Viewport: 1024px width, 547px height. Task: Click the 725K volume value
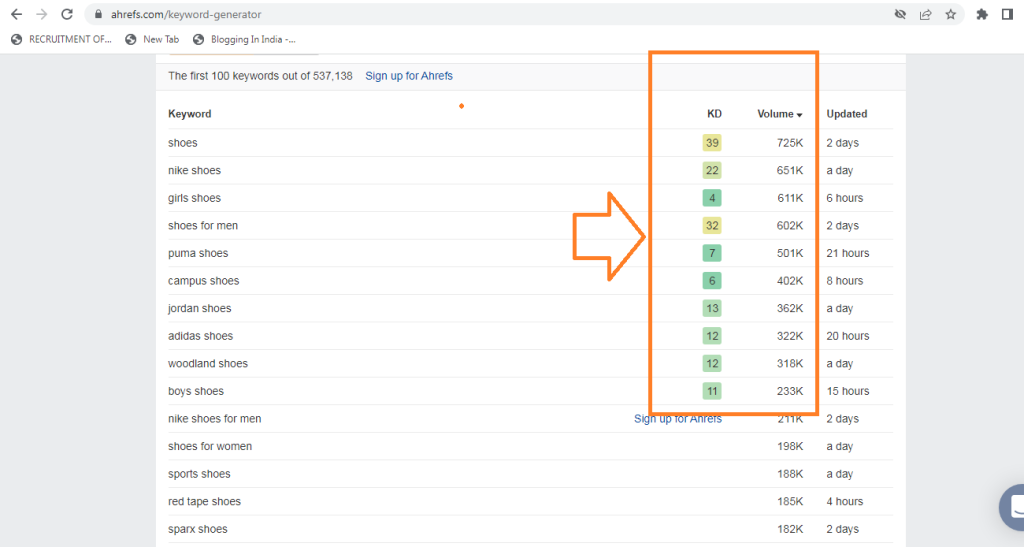tap(790, 143)
